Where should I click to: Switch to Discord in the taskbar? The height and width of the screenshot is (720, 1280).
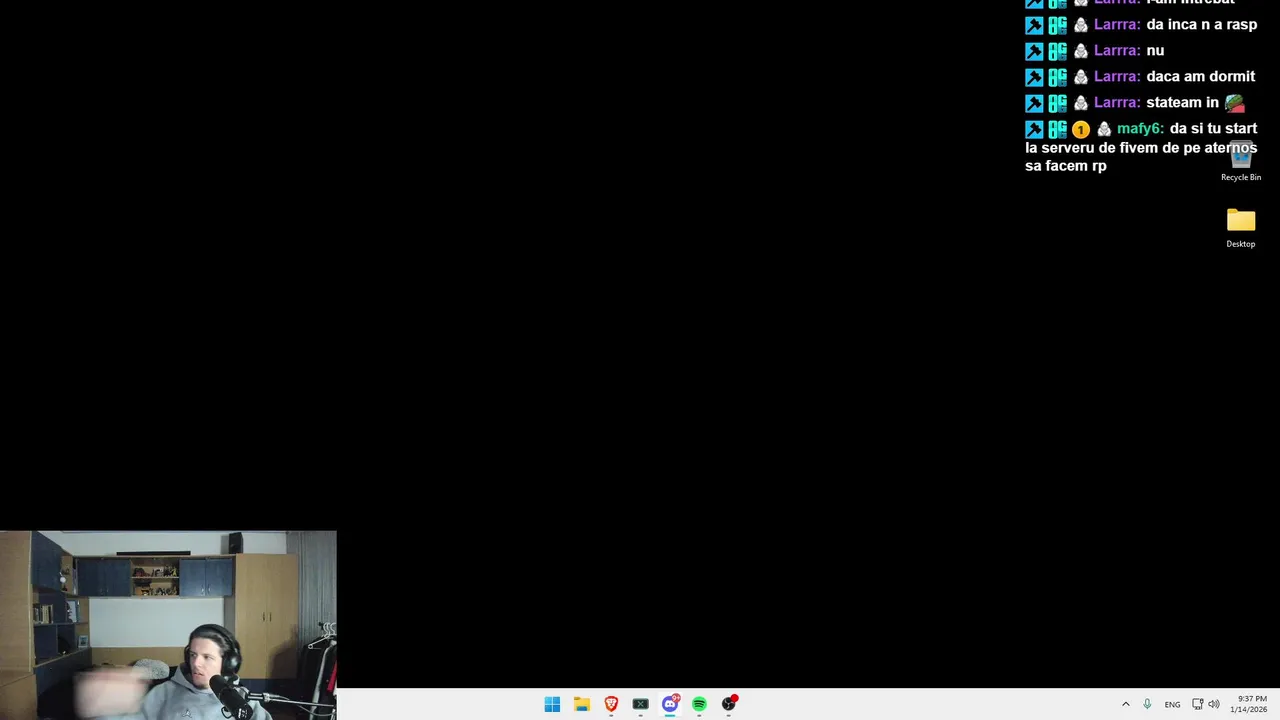670,704
